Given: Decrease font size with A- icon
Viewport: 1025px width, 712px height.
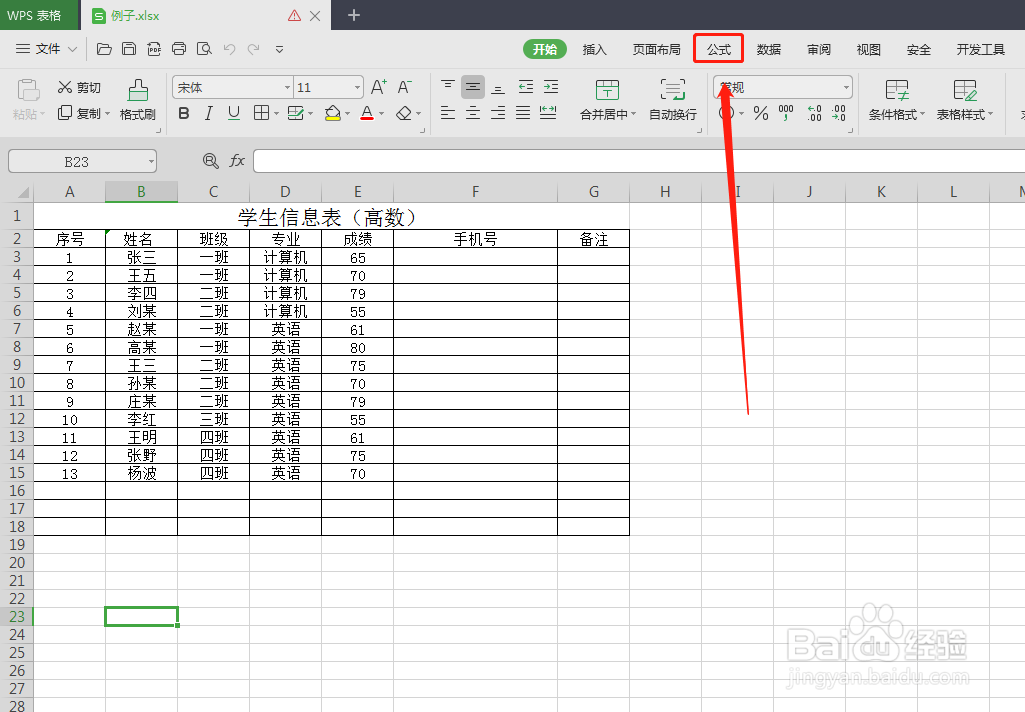Looking at the screenshot, I should coord(405,87).
